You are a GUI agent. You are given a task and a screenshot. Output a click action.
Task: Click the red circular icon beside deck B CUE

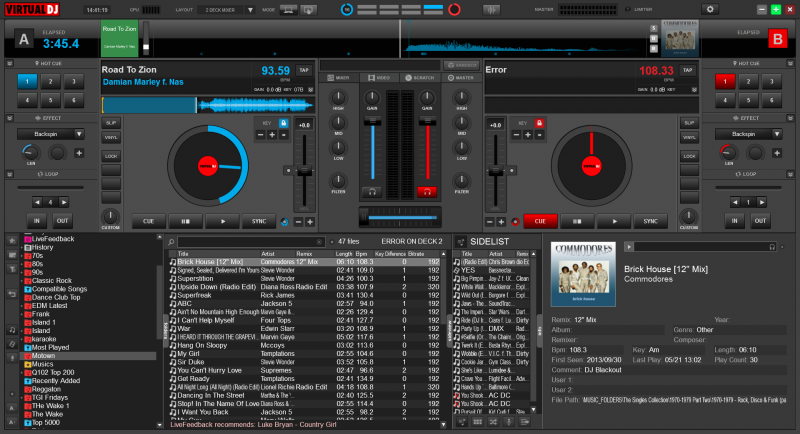click(515, 222)
